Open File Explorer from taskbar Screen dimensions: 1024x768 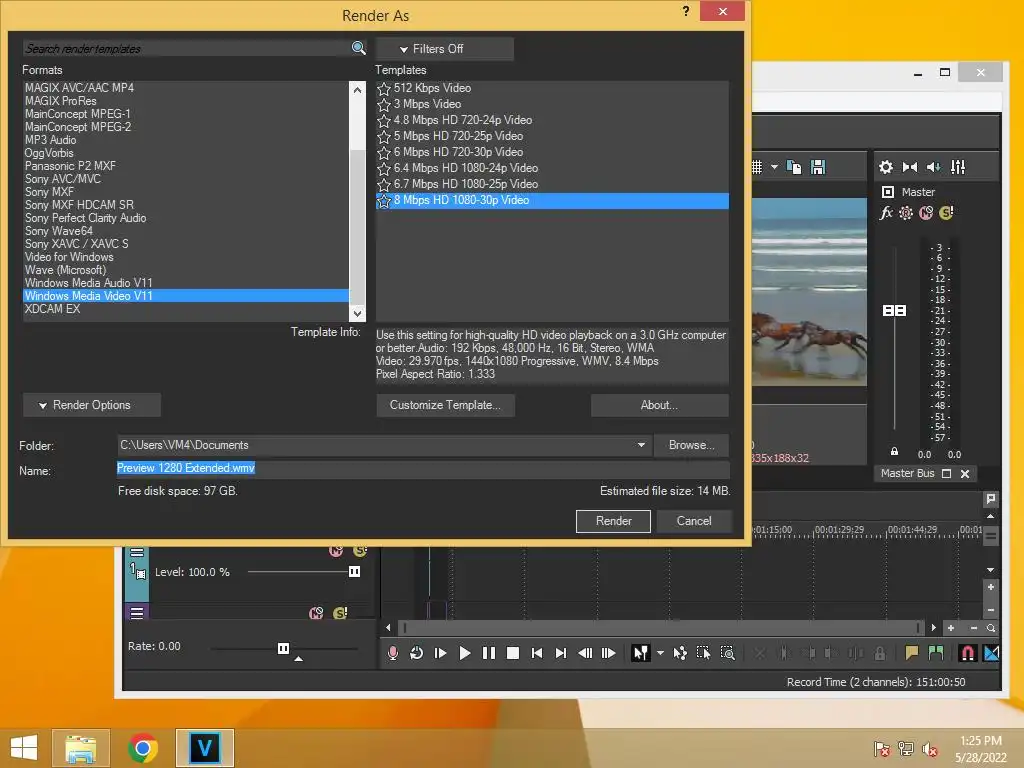point(81,748)
